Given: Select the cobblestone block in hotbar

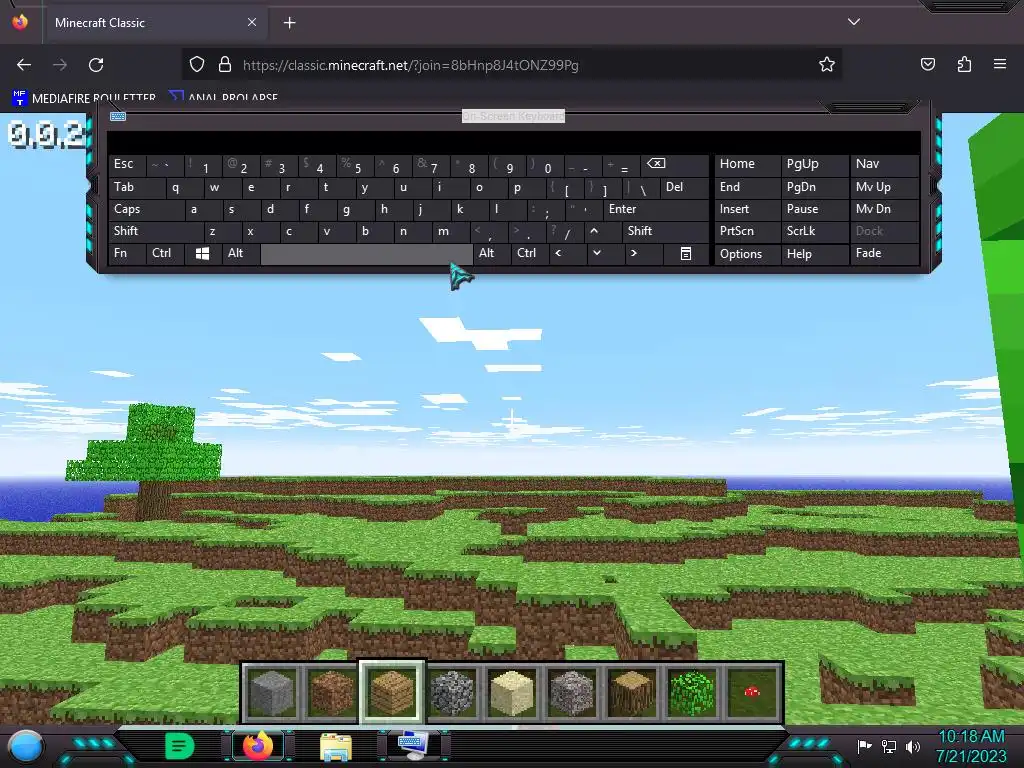Looking at the screenshot, I should (x=452, y=692).
